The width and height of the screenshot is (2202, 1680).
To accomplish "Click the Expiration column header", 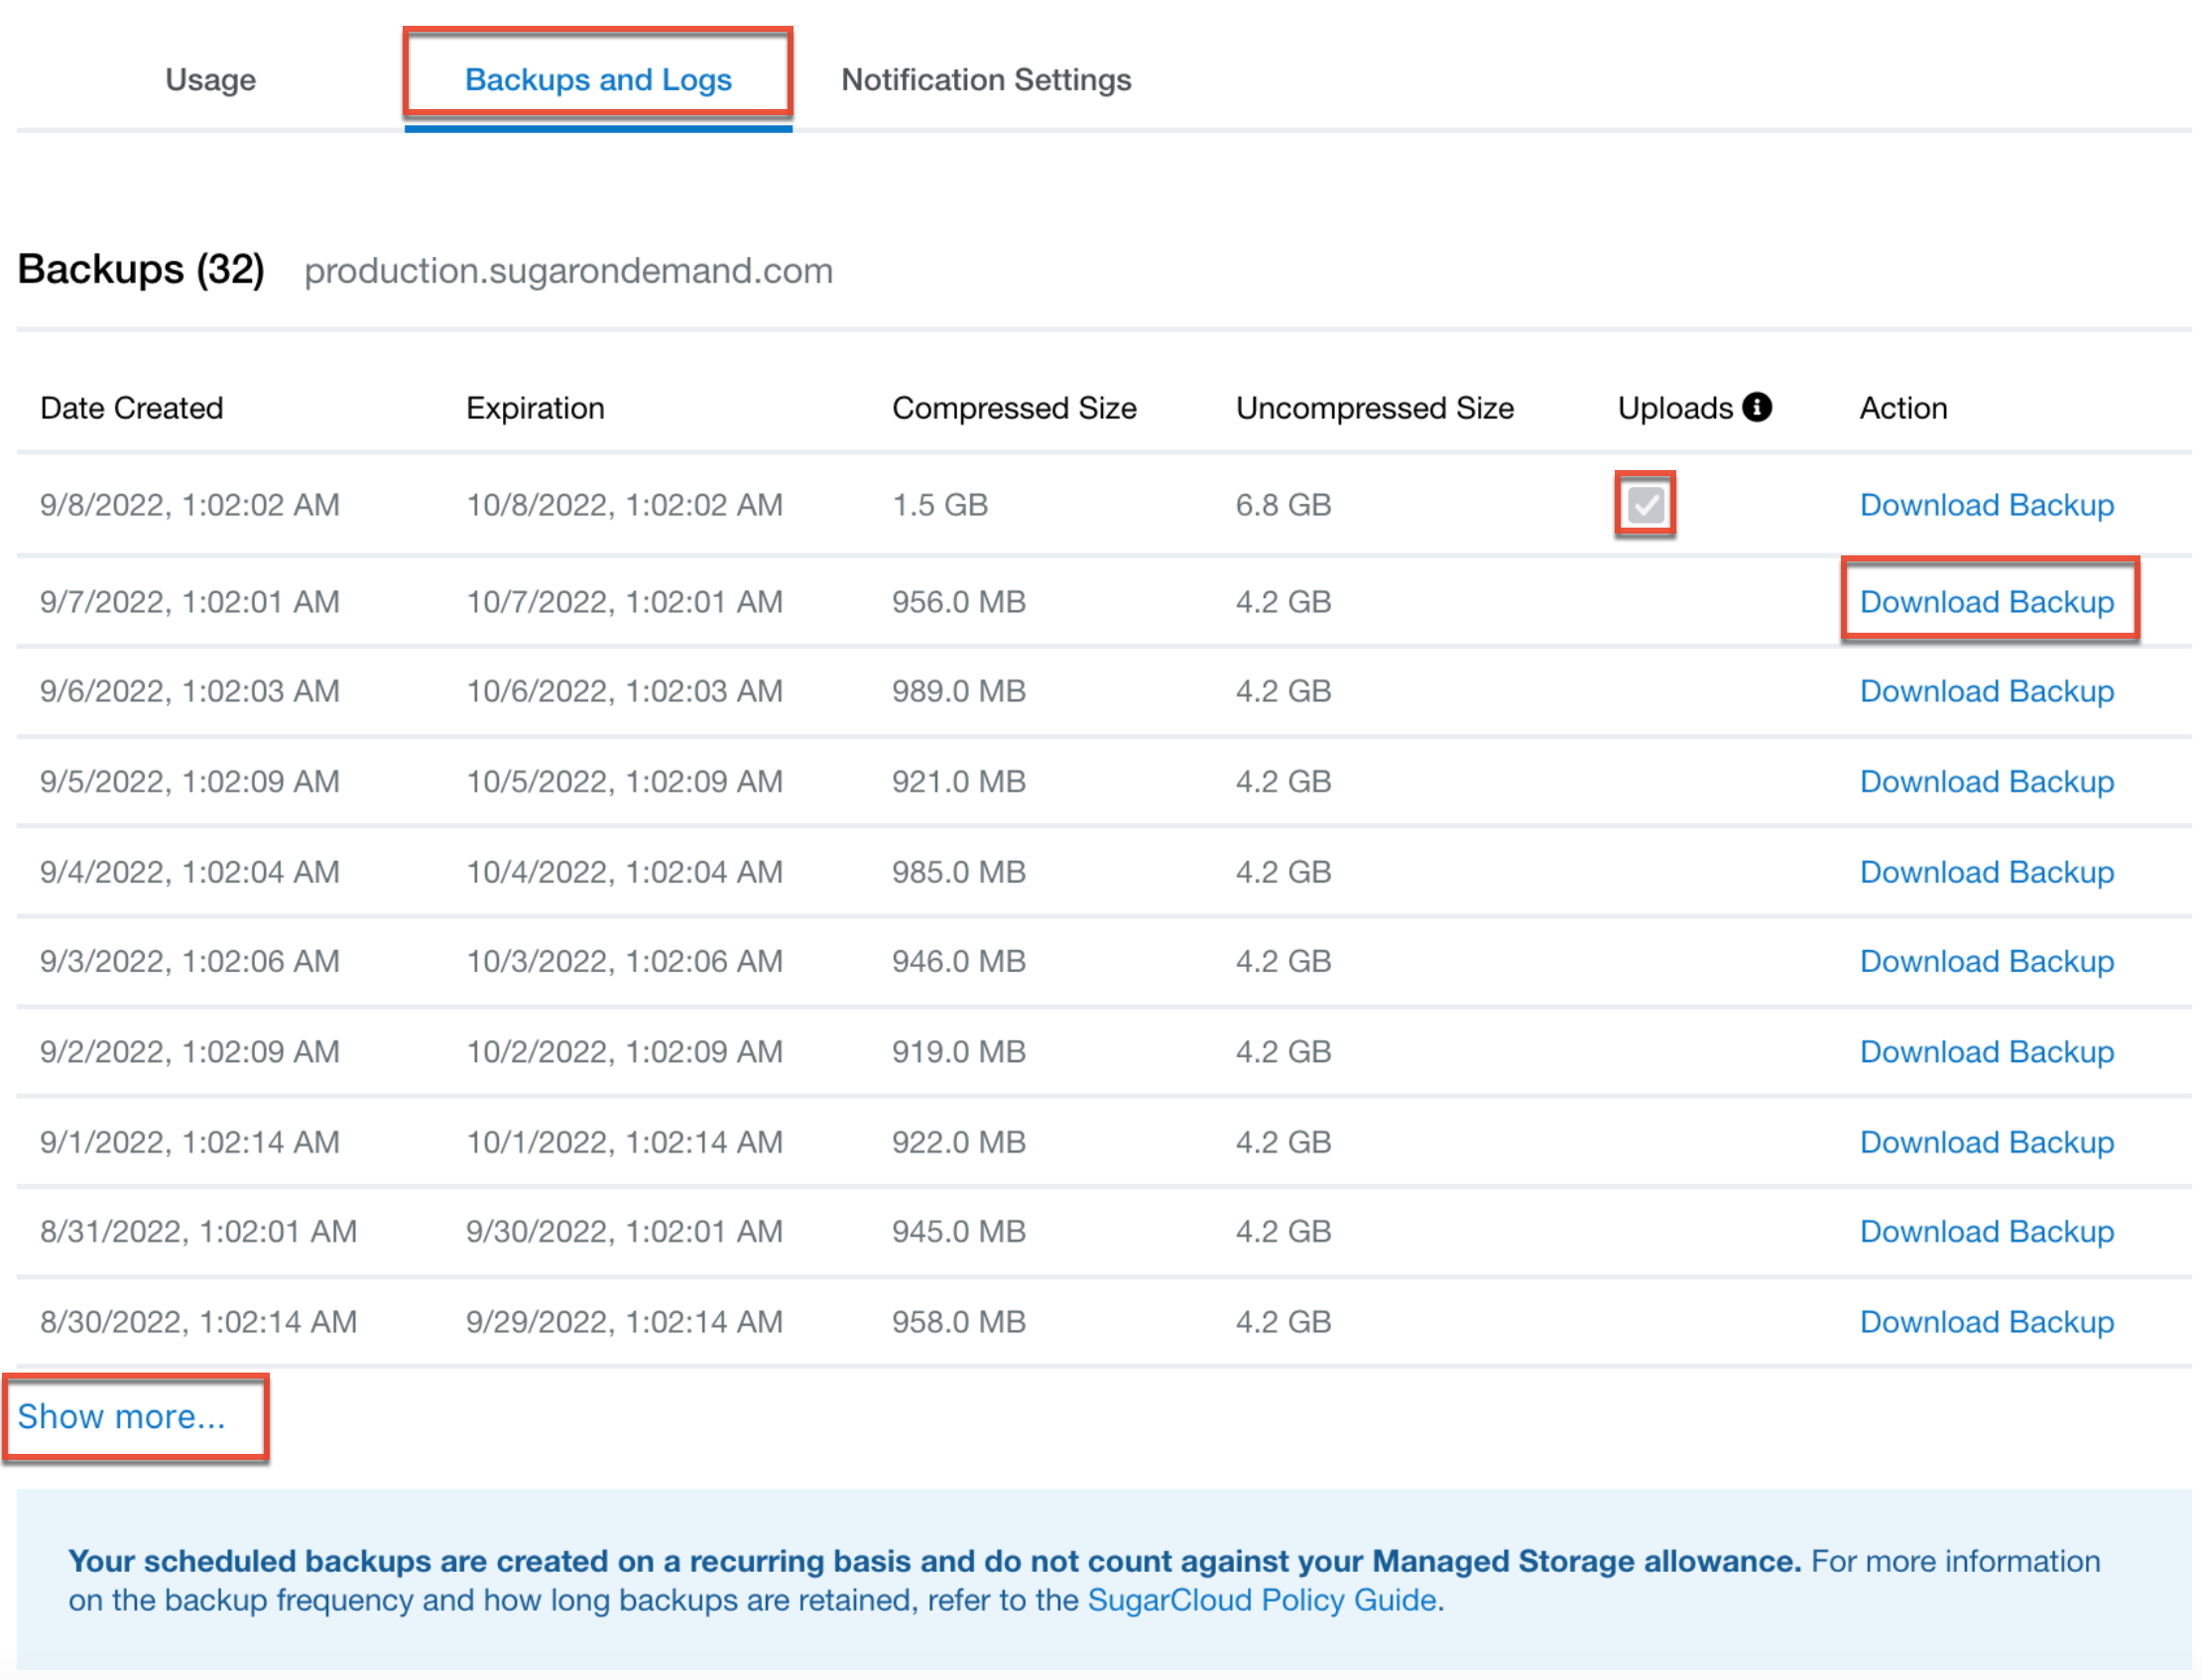I will coord(535,407).
